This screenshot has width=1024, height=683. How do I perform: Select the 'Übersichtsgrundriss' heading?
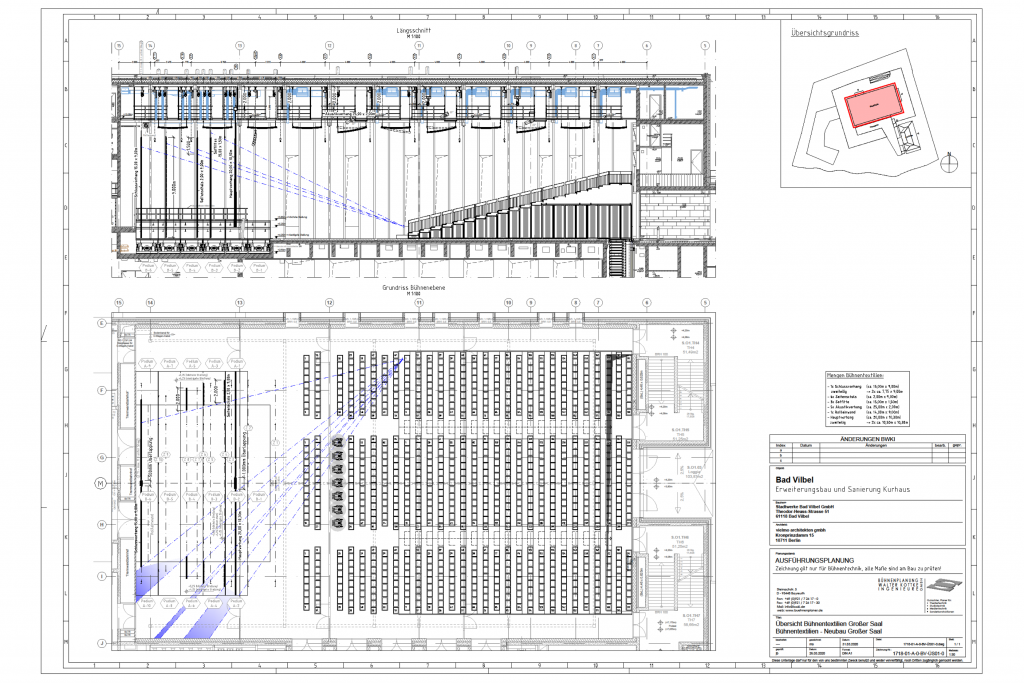[x=826, y=33]
